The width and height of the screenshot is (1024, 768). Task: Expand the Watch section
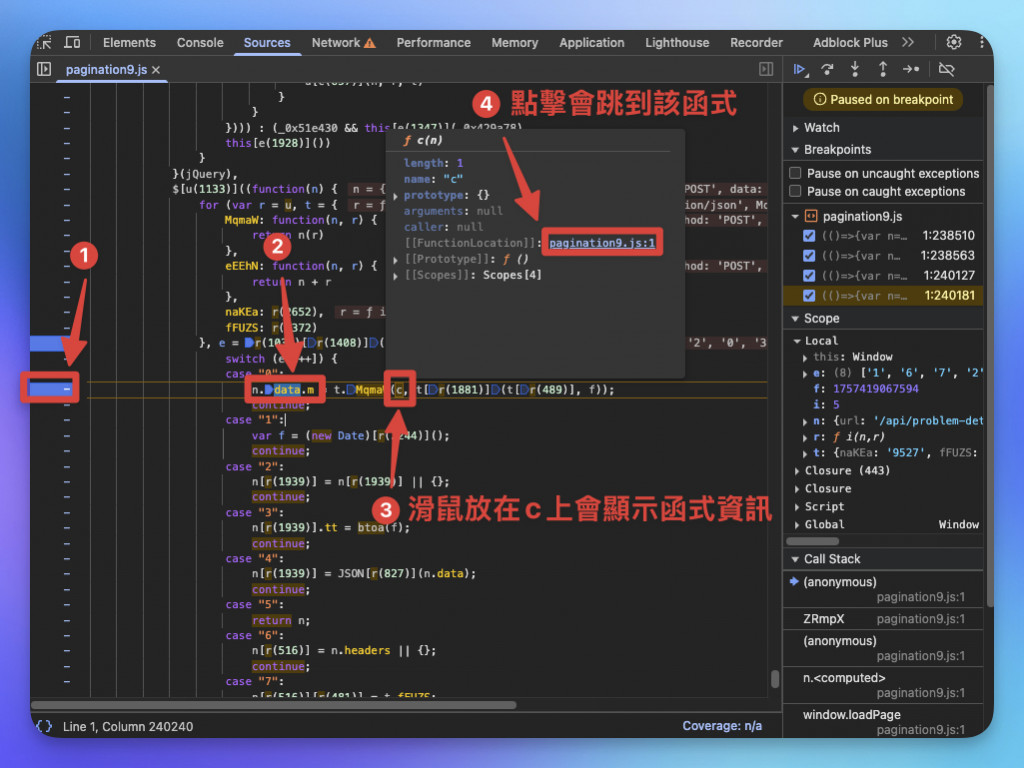795,128
